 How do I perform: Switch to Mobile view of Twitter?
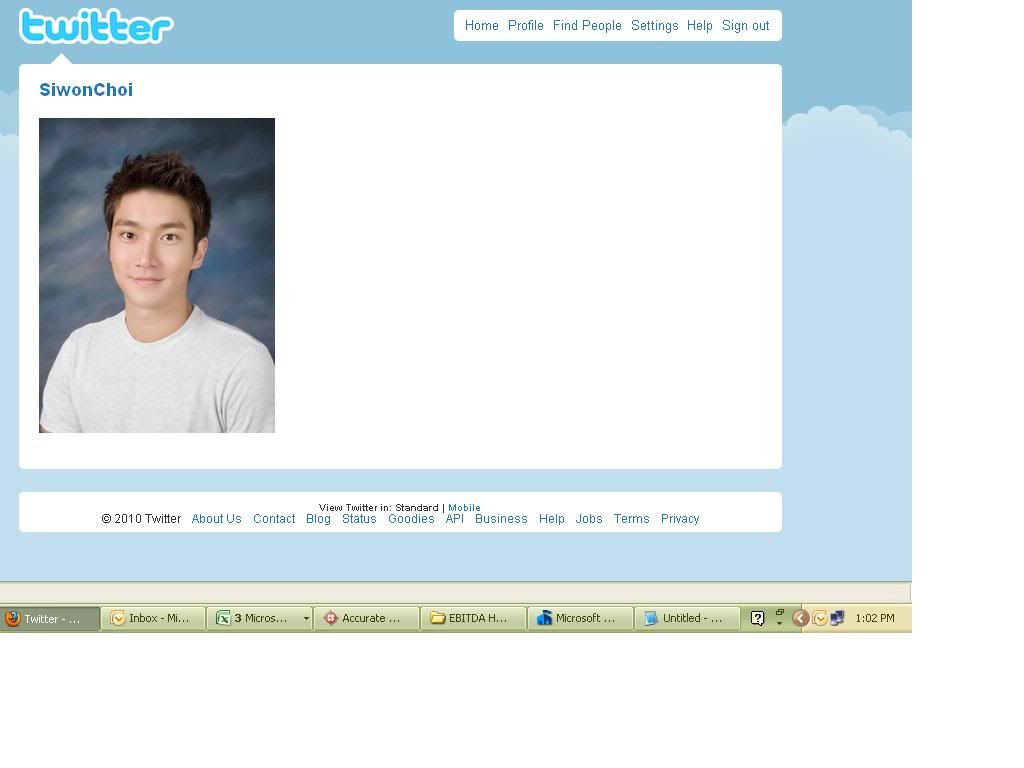[464, 507]
